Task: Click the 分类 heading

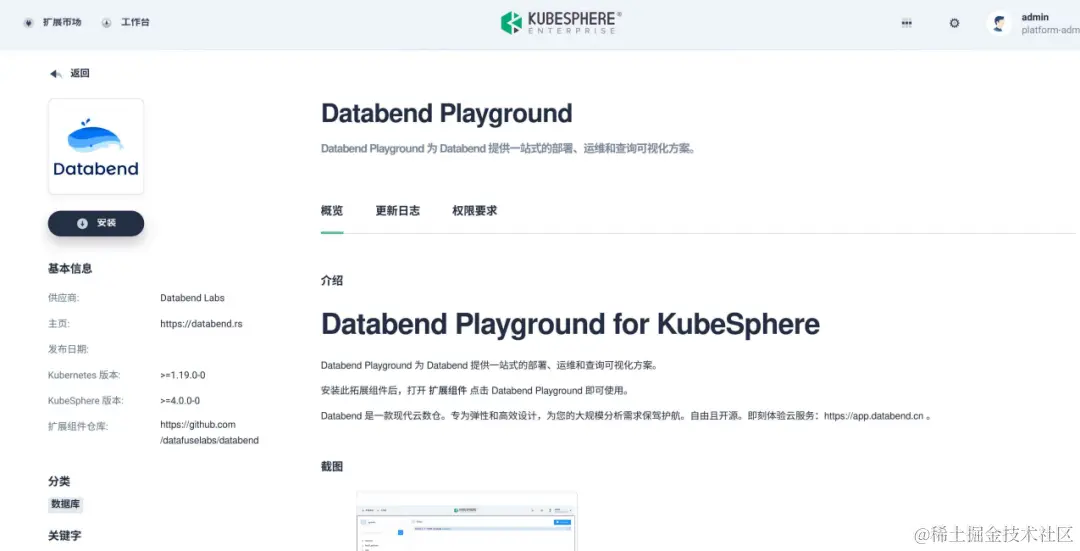Action: pyautogui.click(x=59, y=481)
